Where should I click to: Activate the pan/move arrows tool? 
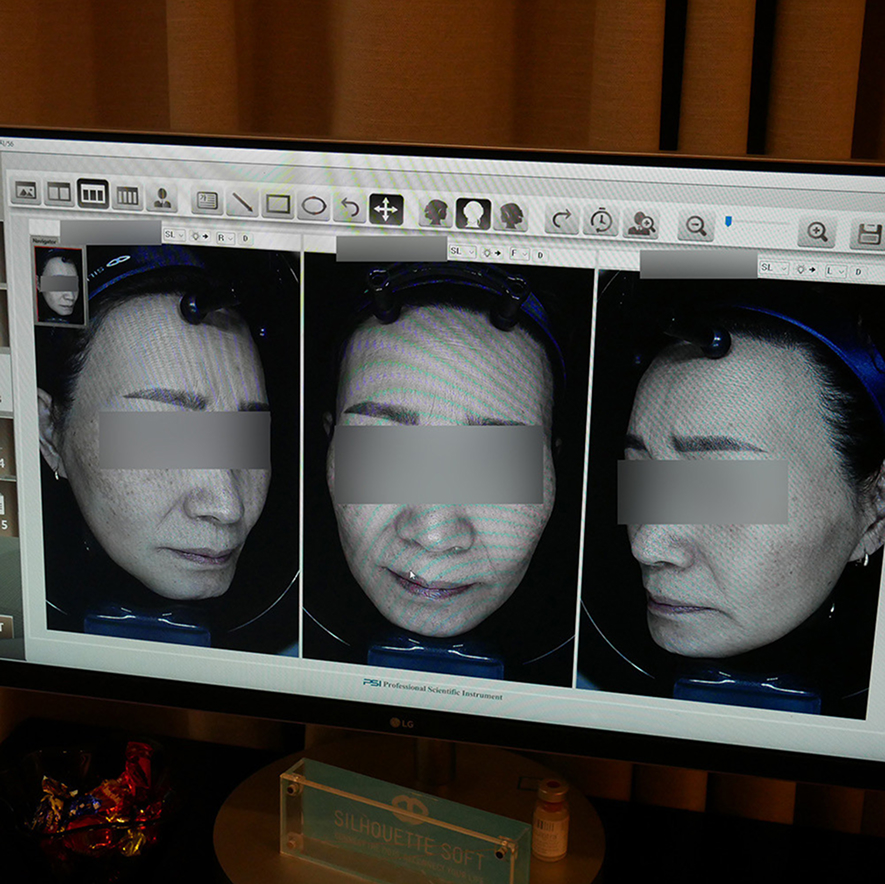click(x=386, y=209)
